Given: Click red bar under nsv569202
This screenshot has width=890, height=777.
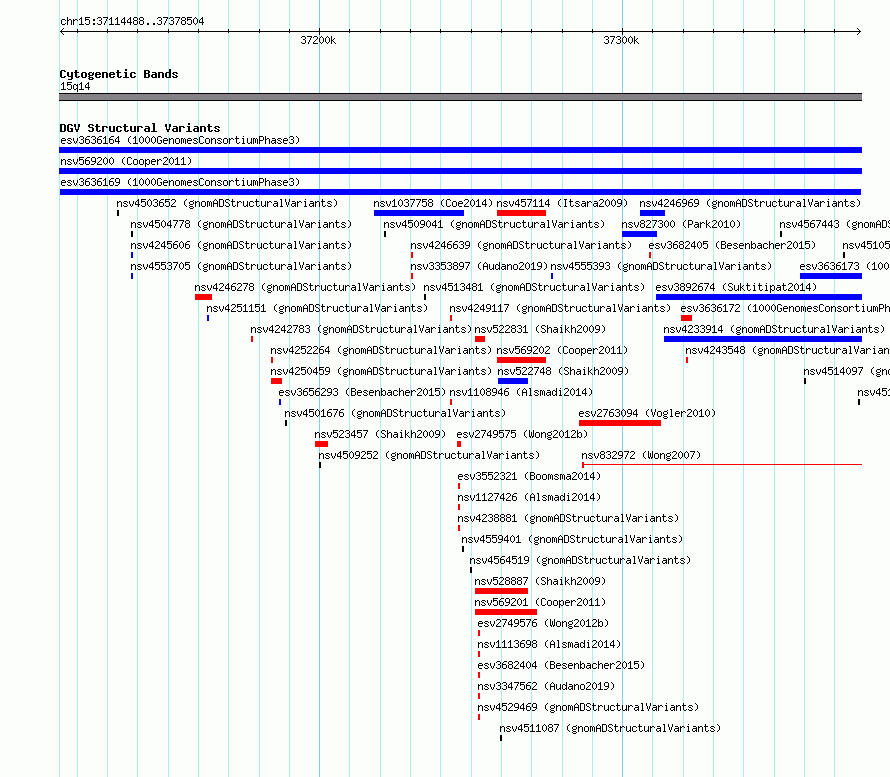Looking at the screenshot, I should 521,360.
